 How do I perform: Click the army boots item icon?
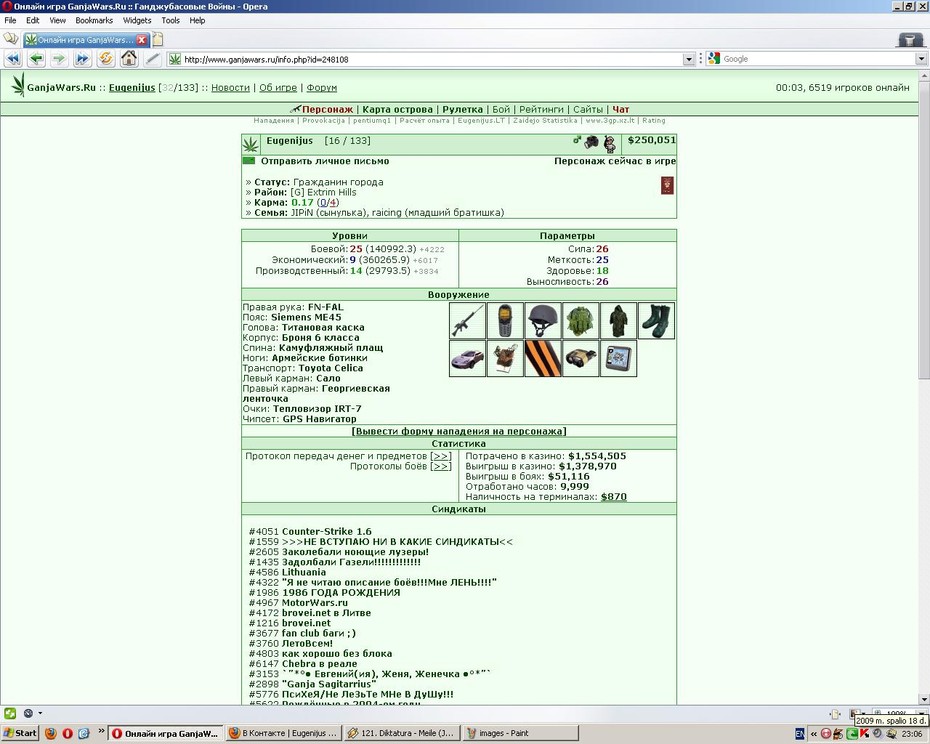click(657, 320)
